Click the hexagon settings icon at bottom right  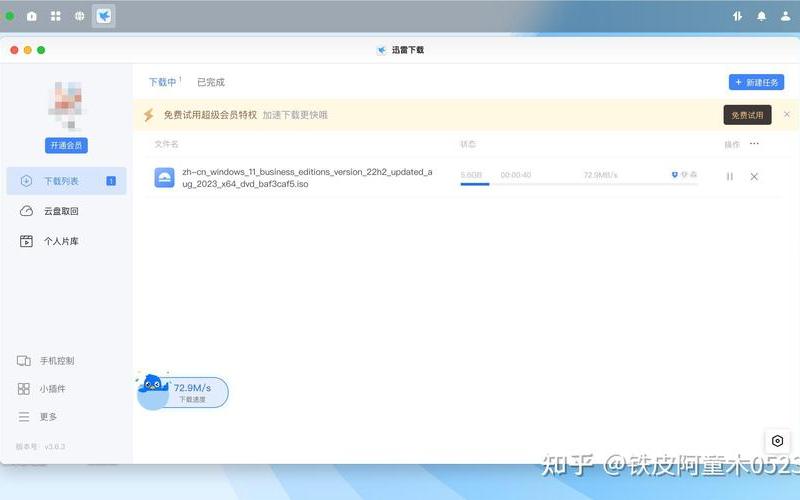[x=777, y=441]
